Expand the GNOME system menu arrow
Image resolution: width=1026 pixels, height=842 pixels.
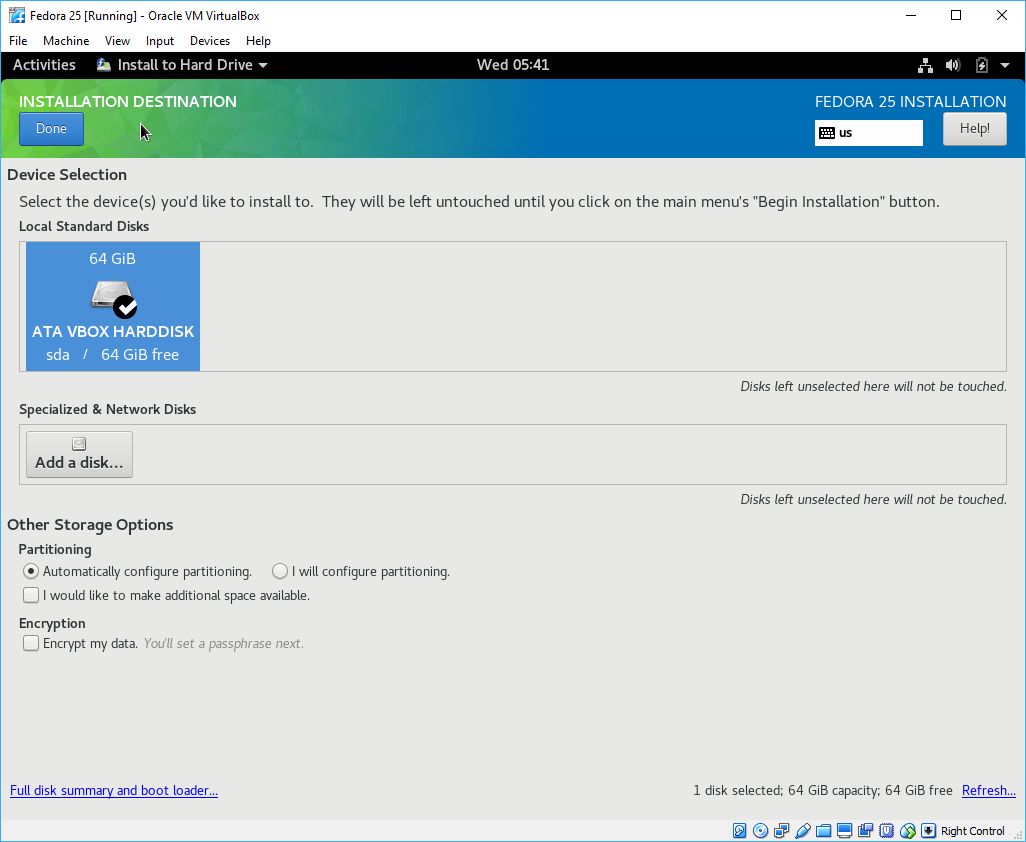(x=1005, y=65)
